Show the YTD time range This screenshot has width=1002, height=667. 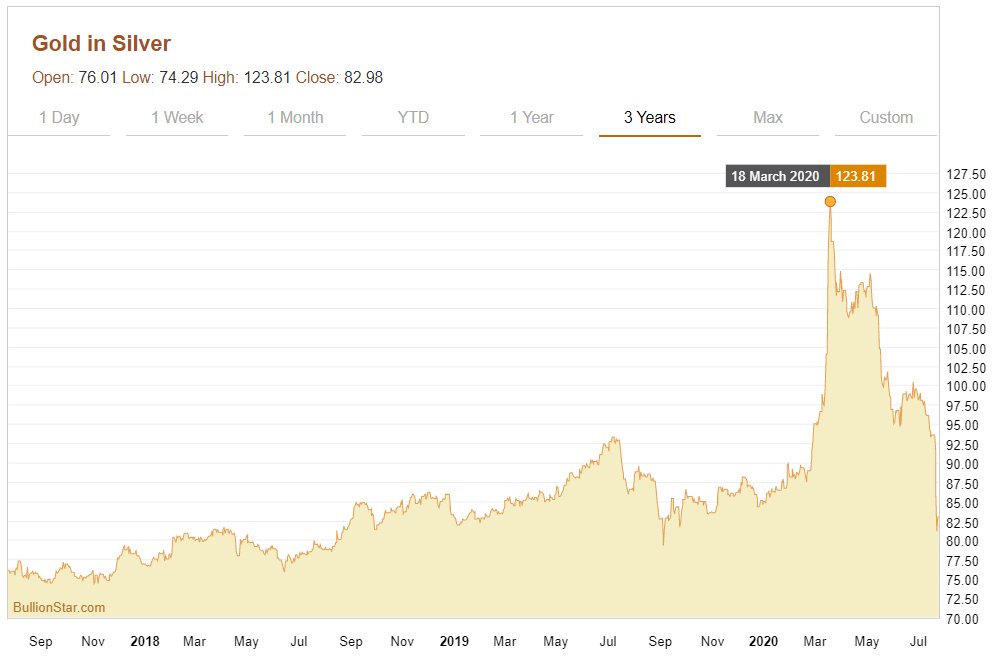[413, 118]
